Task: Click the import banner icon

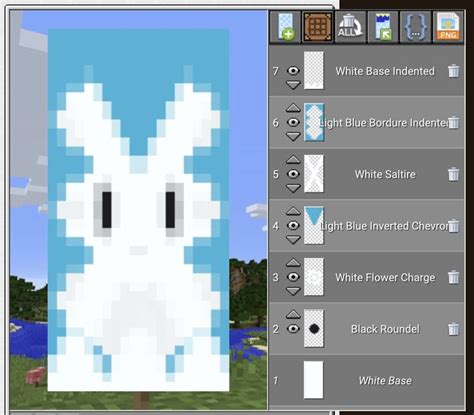Action: 383,27
